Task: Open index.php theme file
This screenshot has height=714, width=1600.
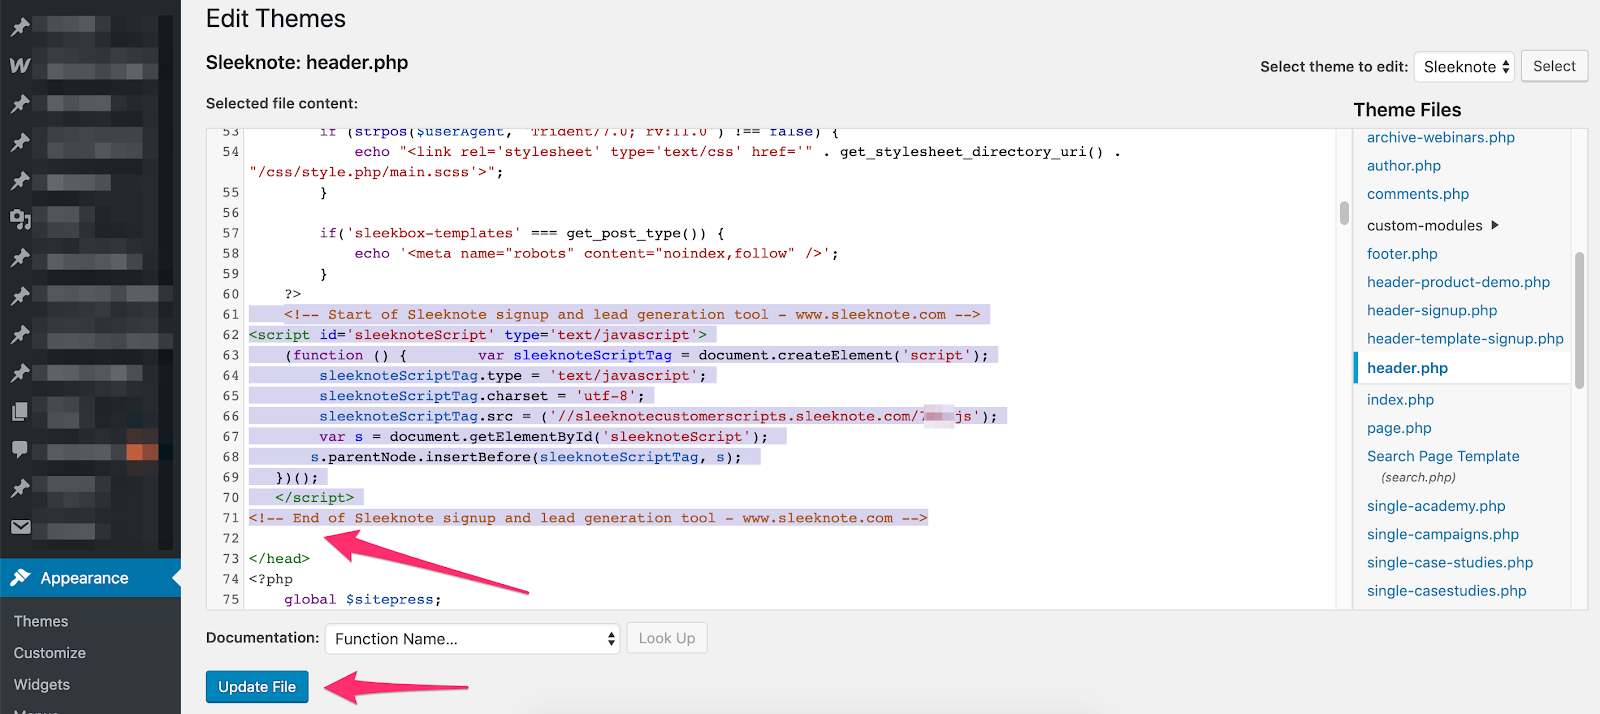Action: coord(1400,400)
